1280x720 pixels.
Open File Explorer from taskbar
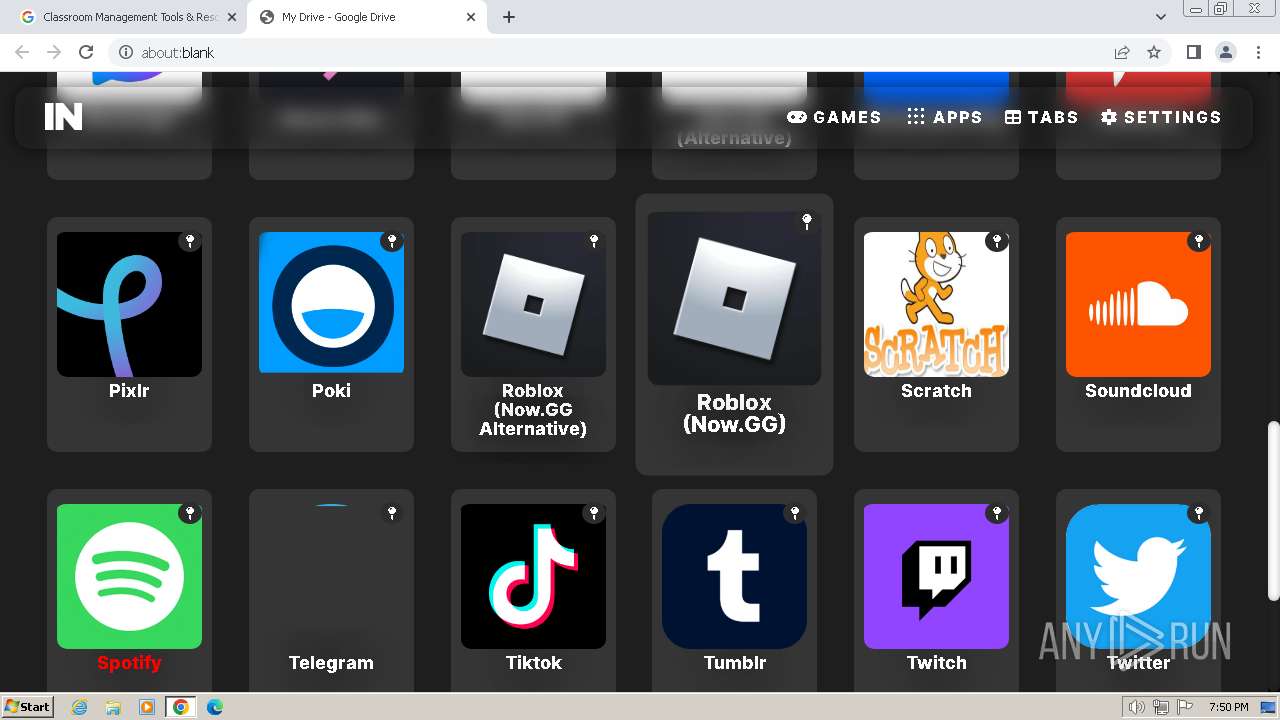pyautogui.click(x=113, y=707)
